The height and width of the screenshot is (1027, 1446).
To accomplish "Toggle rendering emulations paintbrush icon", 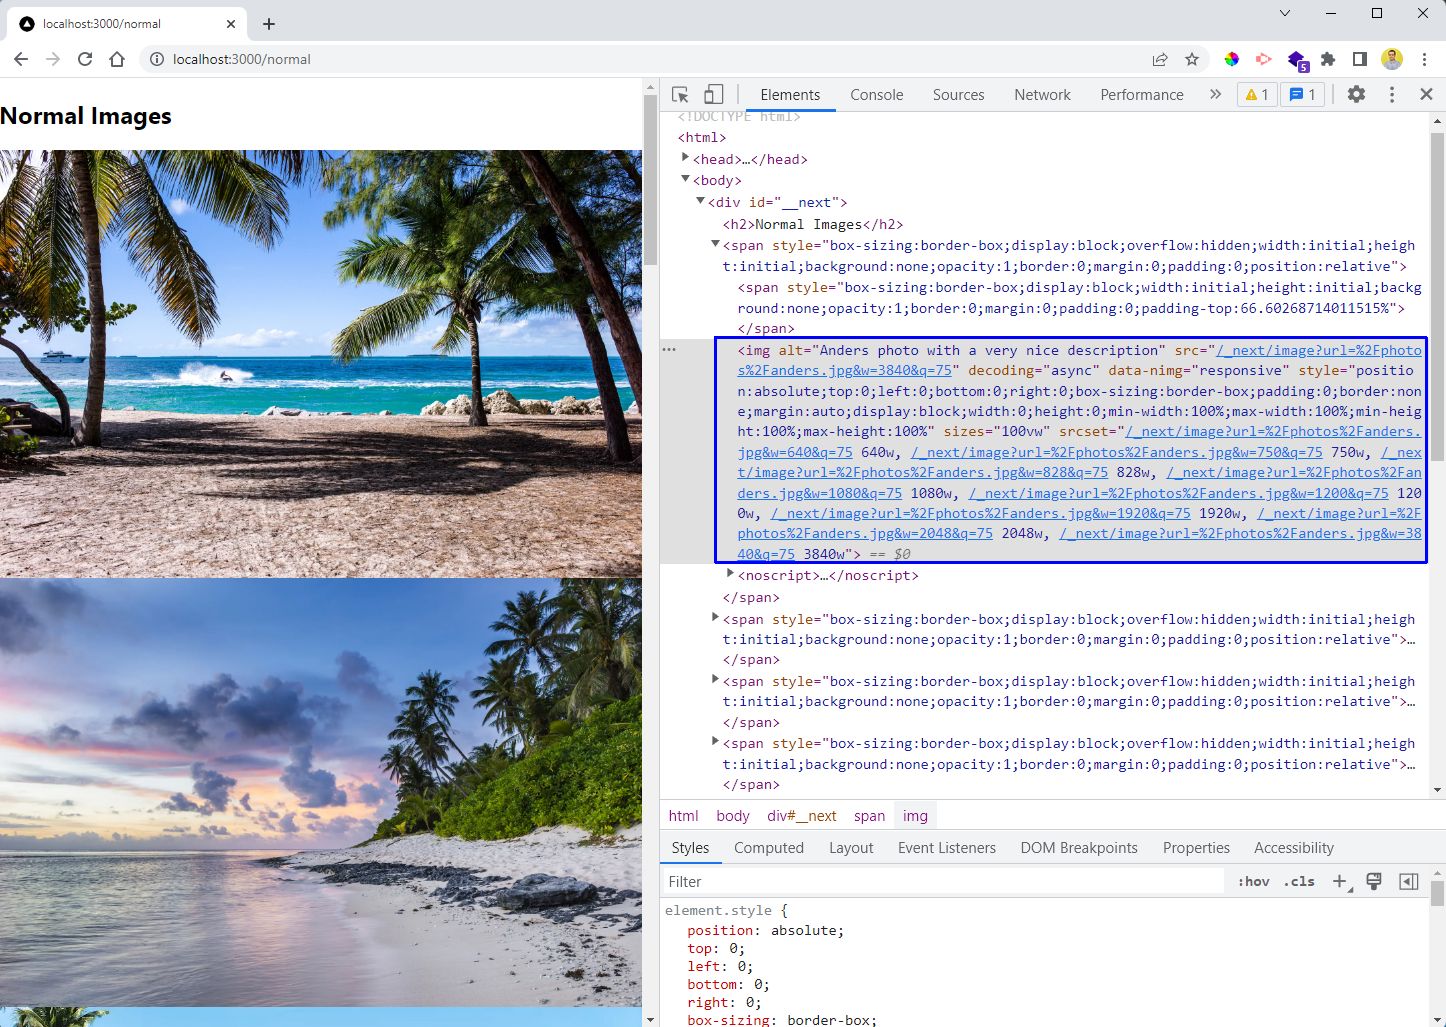I will point(1374,881).
